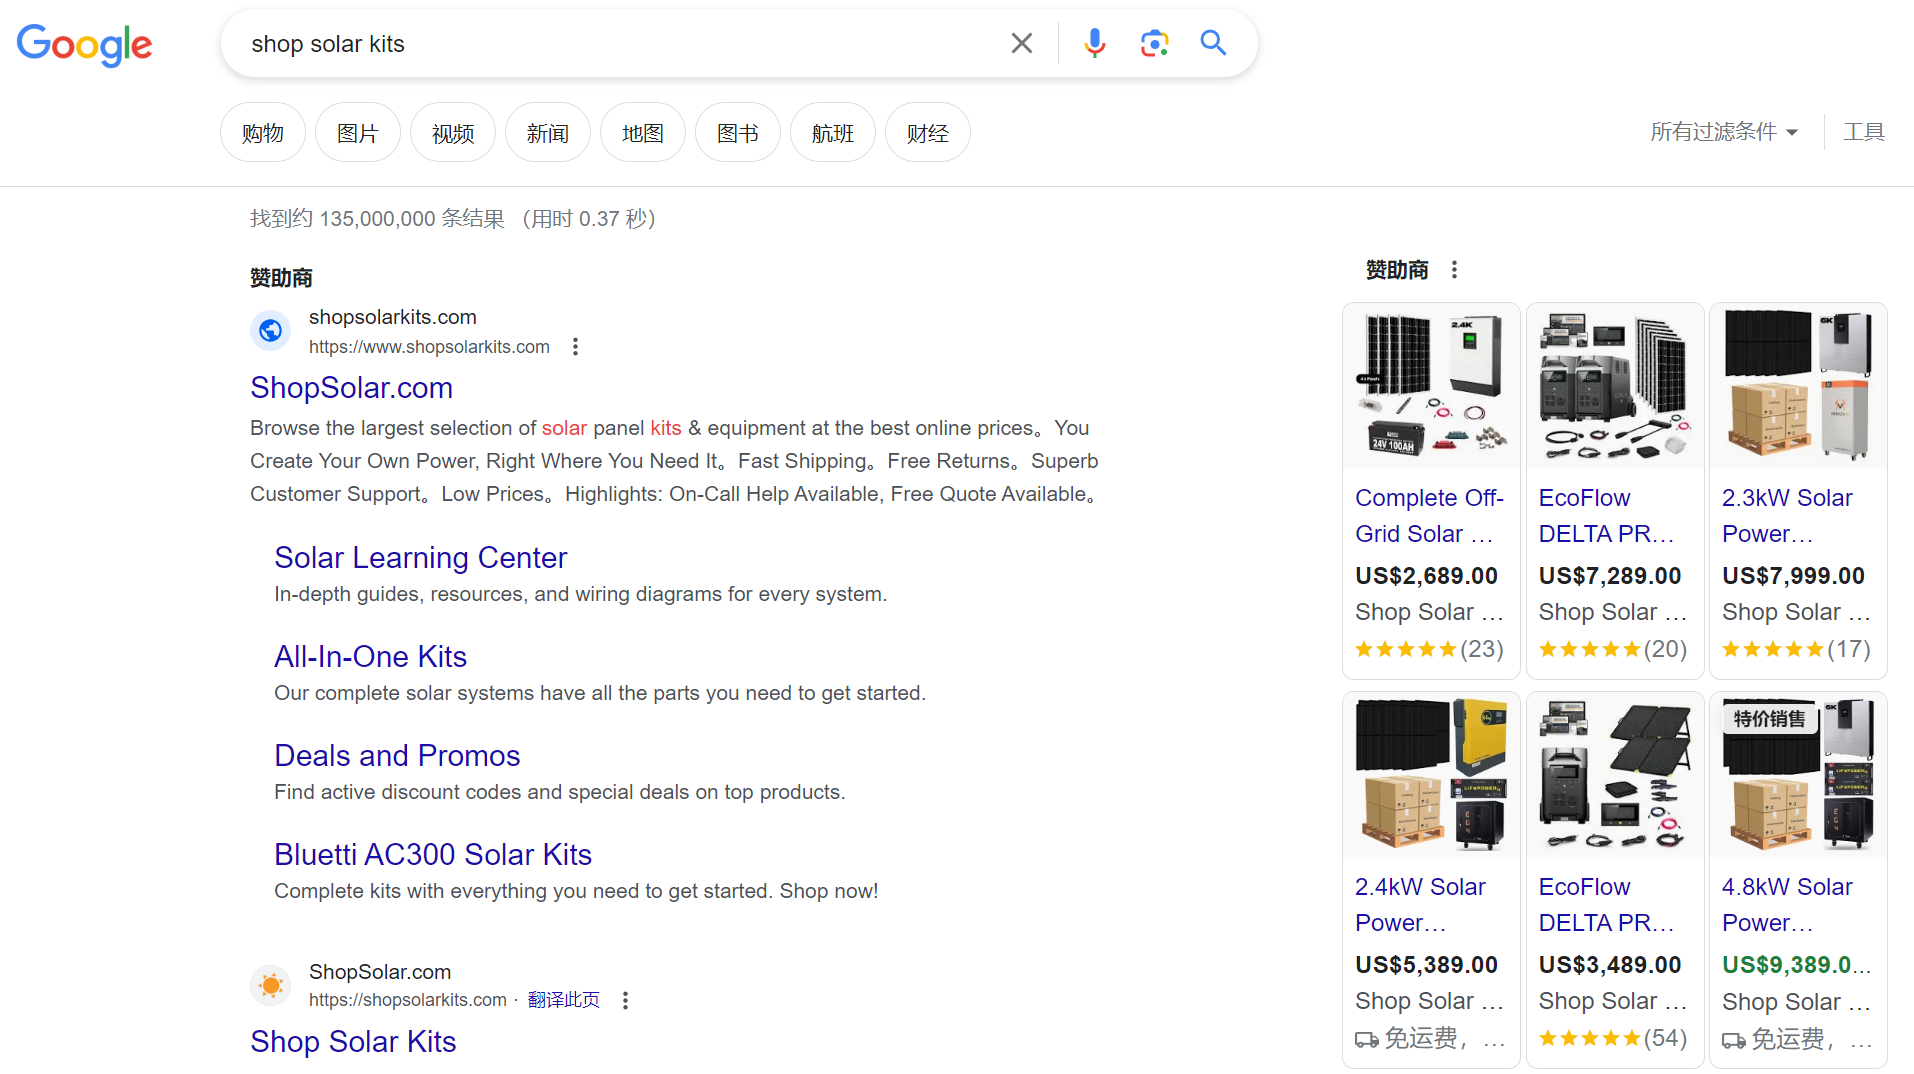Viewport: 1914px width, 1074px height.
Task: Open 2.4kW Solar Power product image
Action: point(1431,775)
